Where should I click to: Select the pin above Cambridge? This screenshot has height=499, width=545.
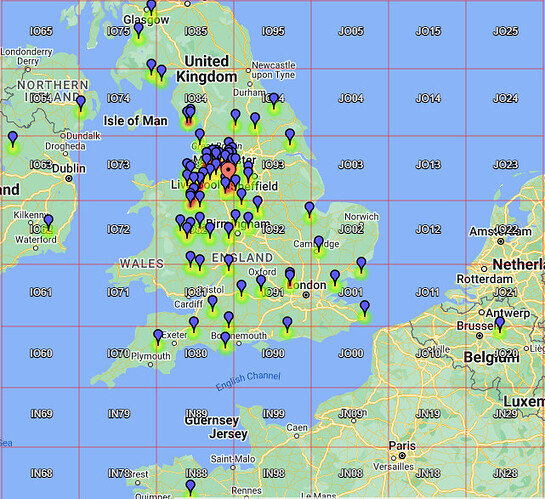(319, 243)
